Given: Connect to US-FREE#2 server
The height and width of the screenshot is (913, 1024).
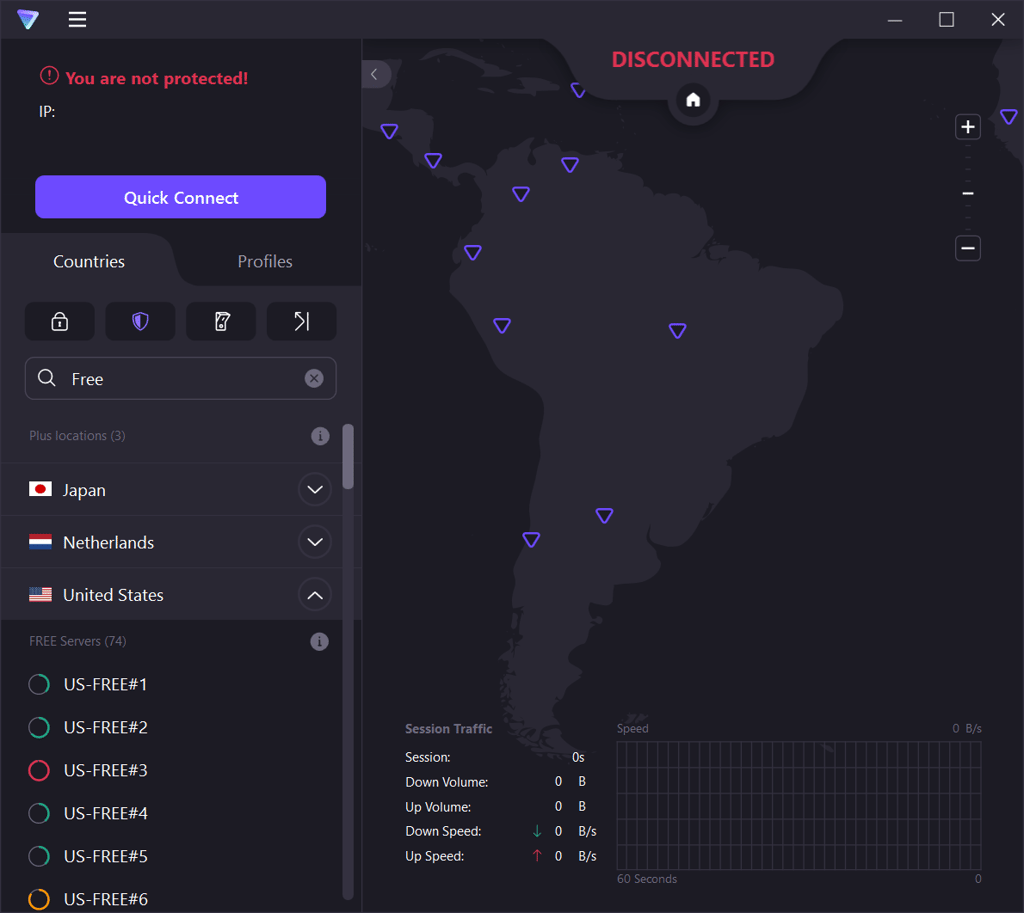Looking at the screenshot, I should [105, 728].
